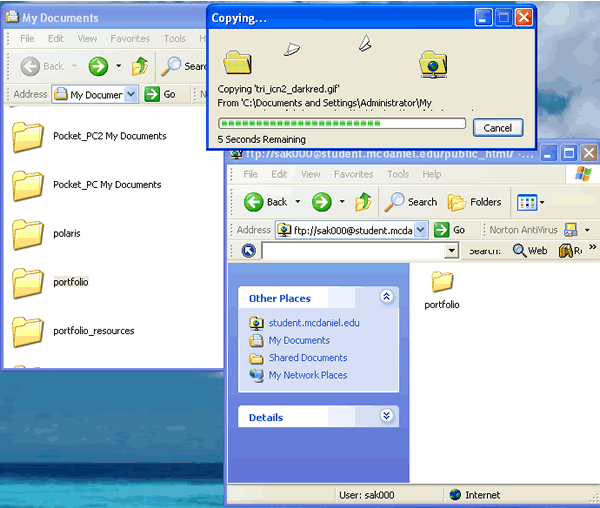Collapse the Other Places panel
This screenshot has width=600, height=508.
click(x=387, y=298)
